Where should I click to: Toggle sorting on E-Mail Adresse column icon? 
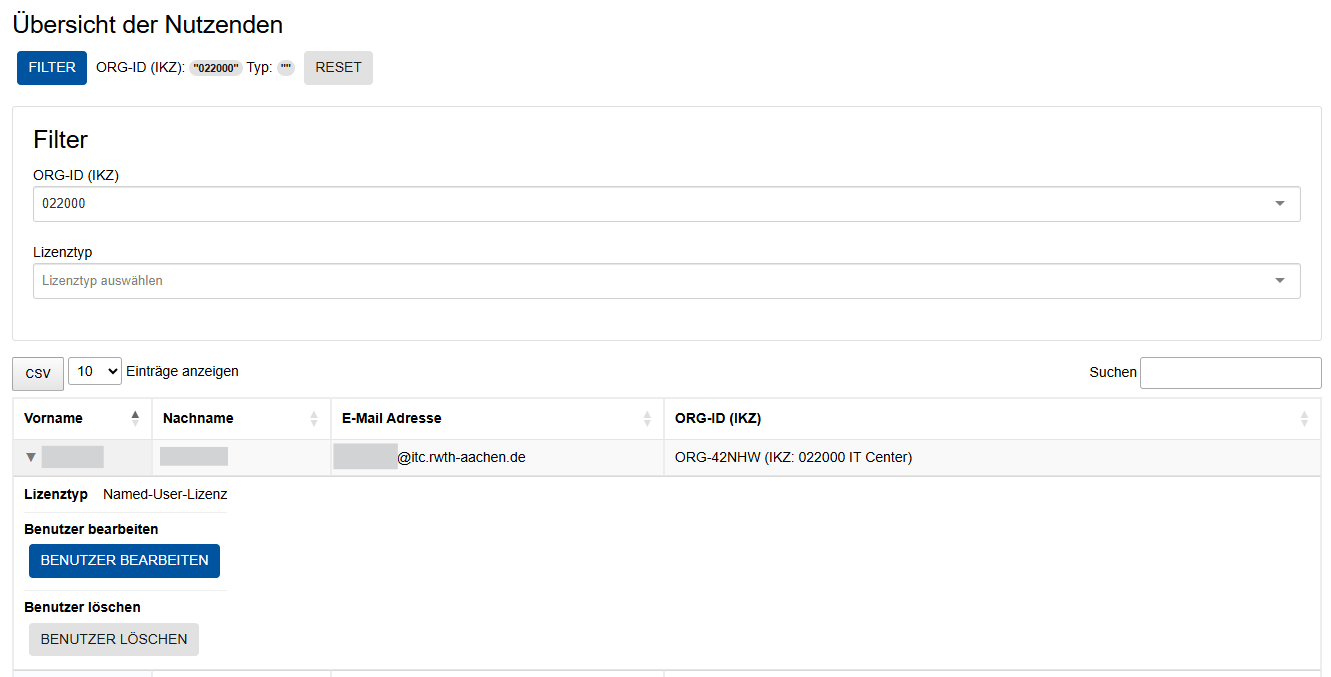[x=647, y=418]
